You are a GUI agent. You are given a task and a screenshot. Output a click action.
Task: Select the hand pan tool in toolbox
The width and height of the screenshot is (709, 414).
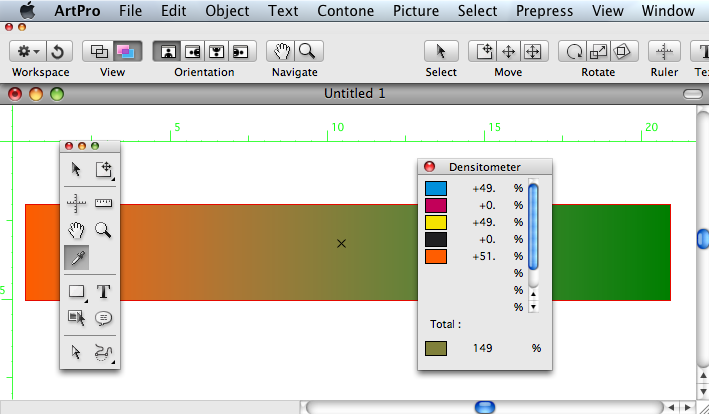pyautogui.click(x=76, y=230)
